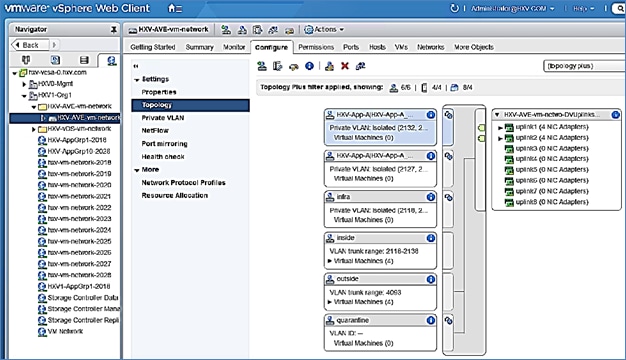626x360 pixels.
Task: Open the topology plus filter dropdown
Action: coord(584,66)
